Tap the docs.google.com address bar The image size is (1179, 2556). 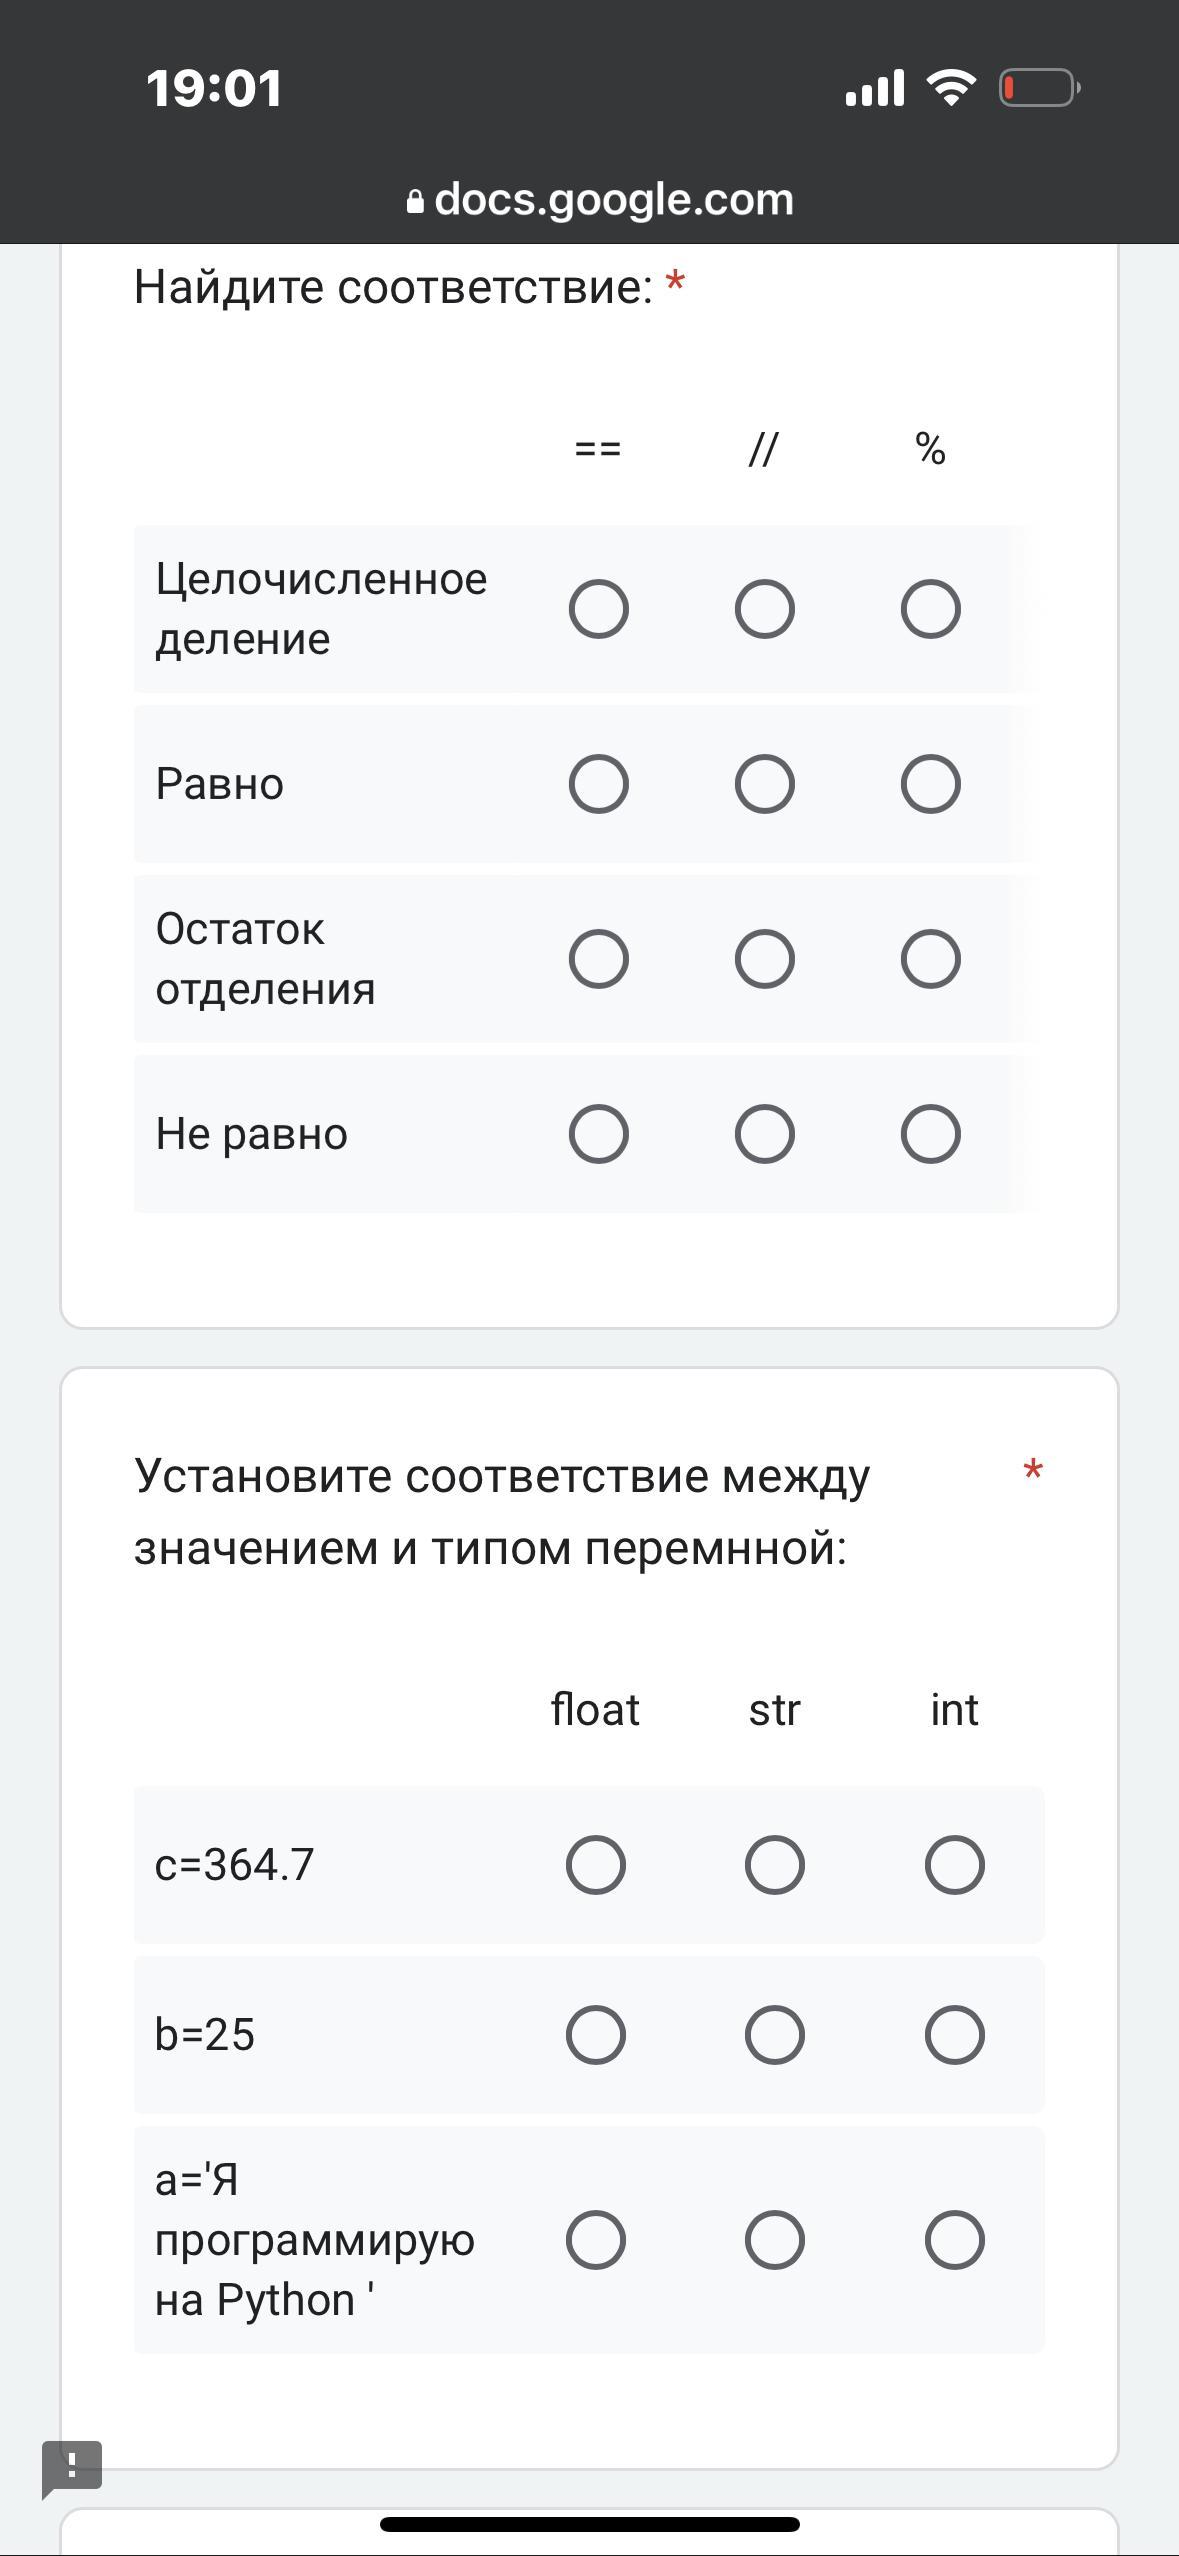(x=601, y=199)
